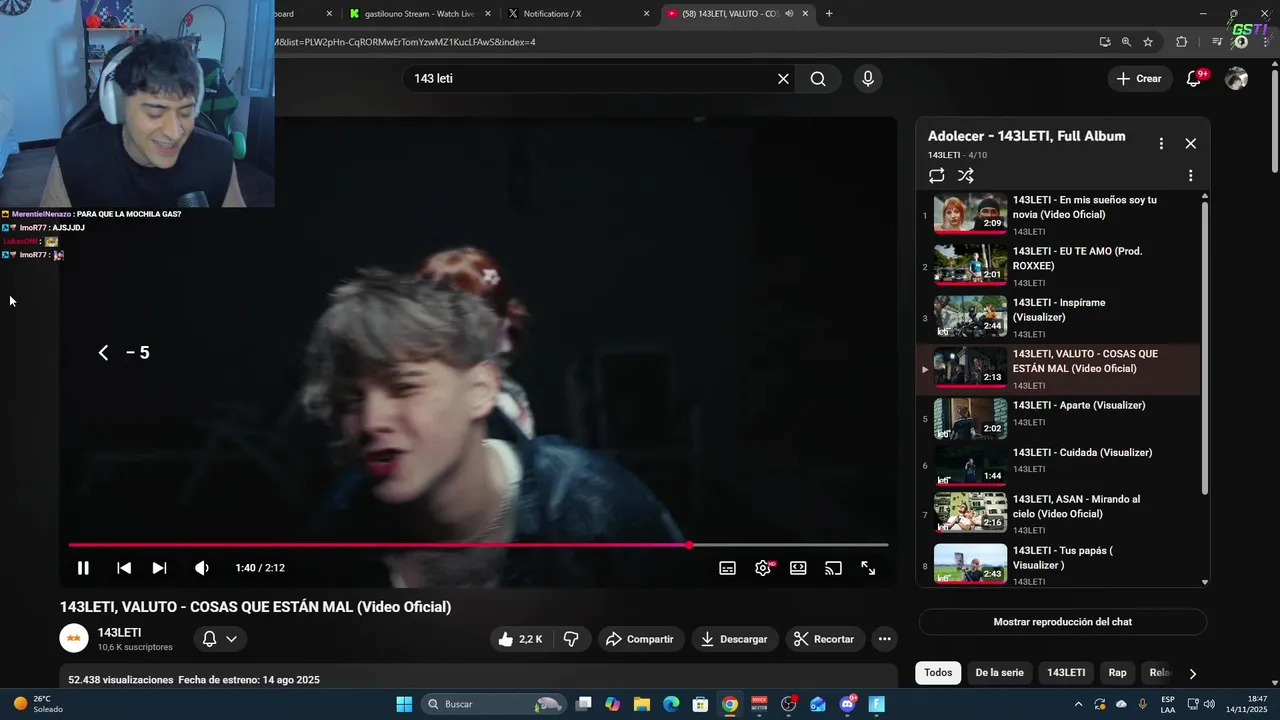The width and height of the screenshot is (1280, 720).
Task: Select the 'De la serie' chip
Action: point(999,673)
